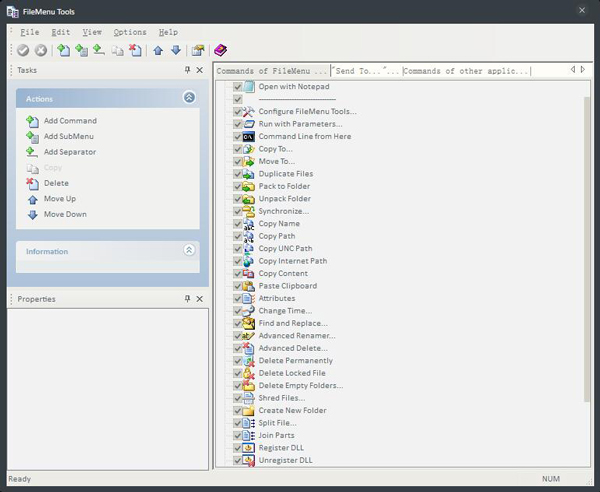Image resolution: width=600 pixels, height=492 pixels.
Task: Select the Delete Permanently command
Action: pyautogui.click(x=295, y=361)
